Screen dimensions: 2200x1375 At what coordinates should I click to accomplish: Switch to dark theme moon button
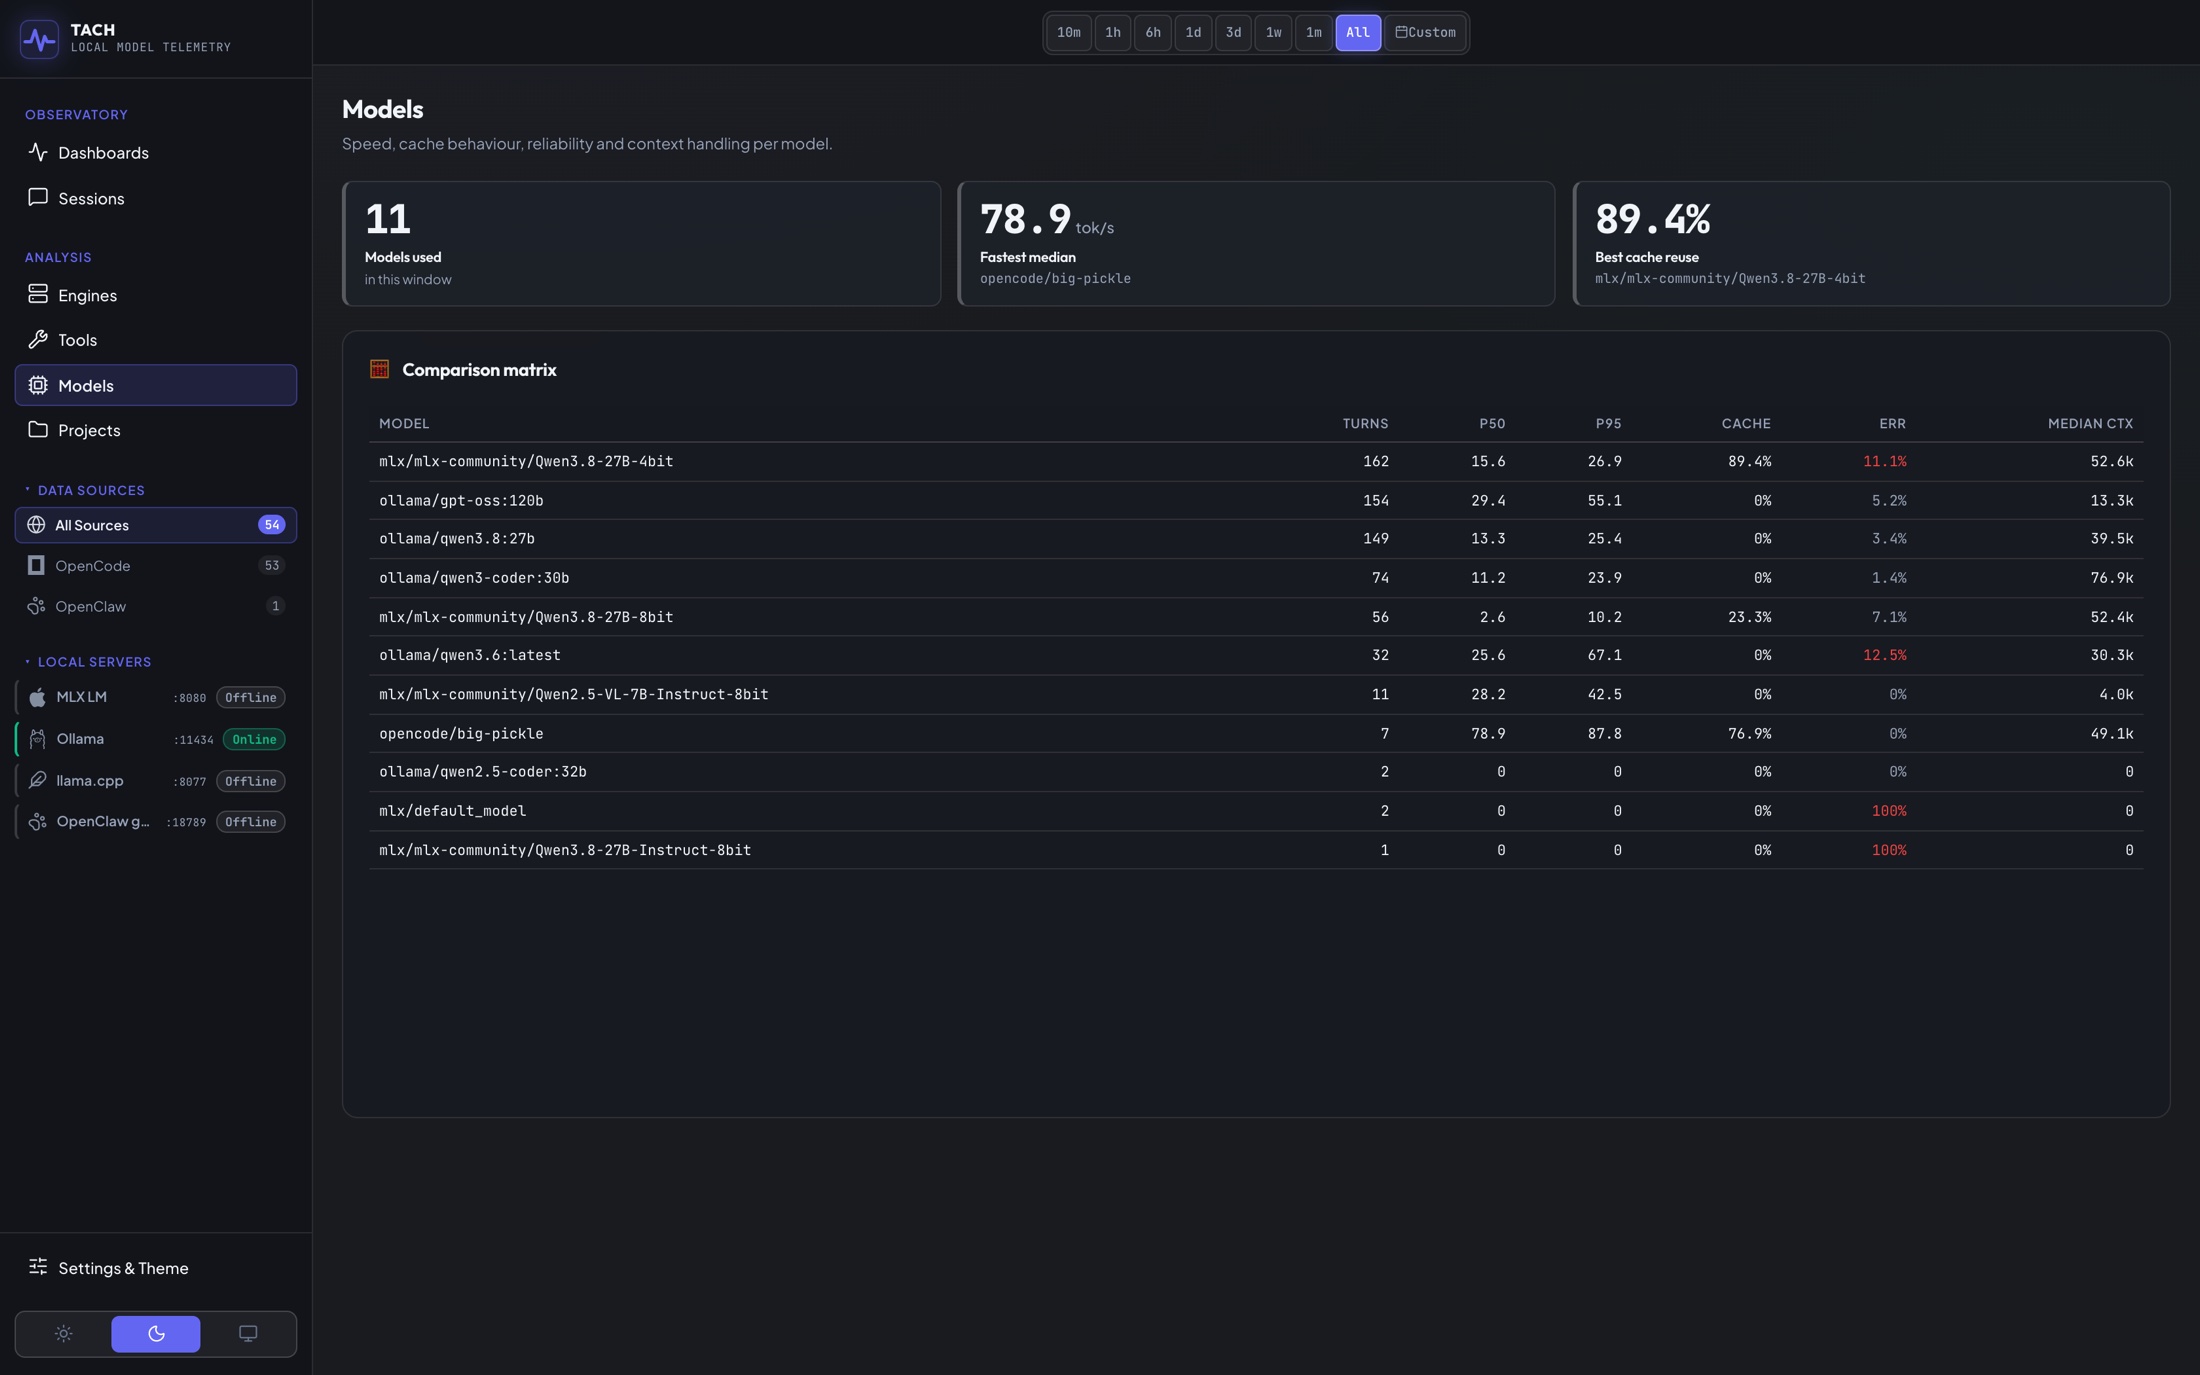(x=156, y=1333)
